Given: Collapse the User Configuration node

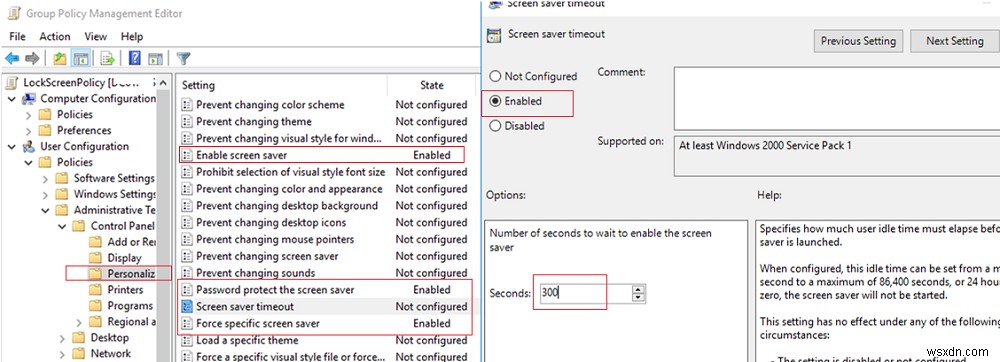Looking at the screenshot, I should pyautogui.click(x=12, y=147).
